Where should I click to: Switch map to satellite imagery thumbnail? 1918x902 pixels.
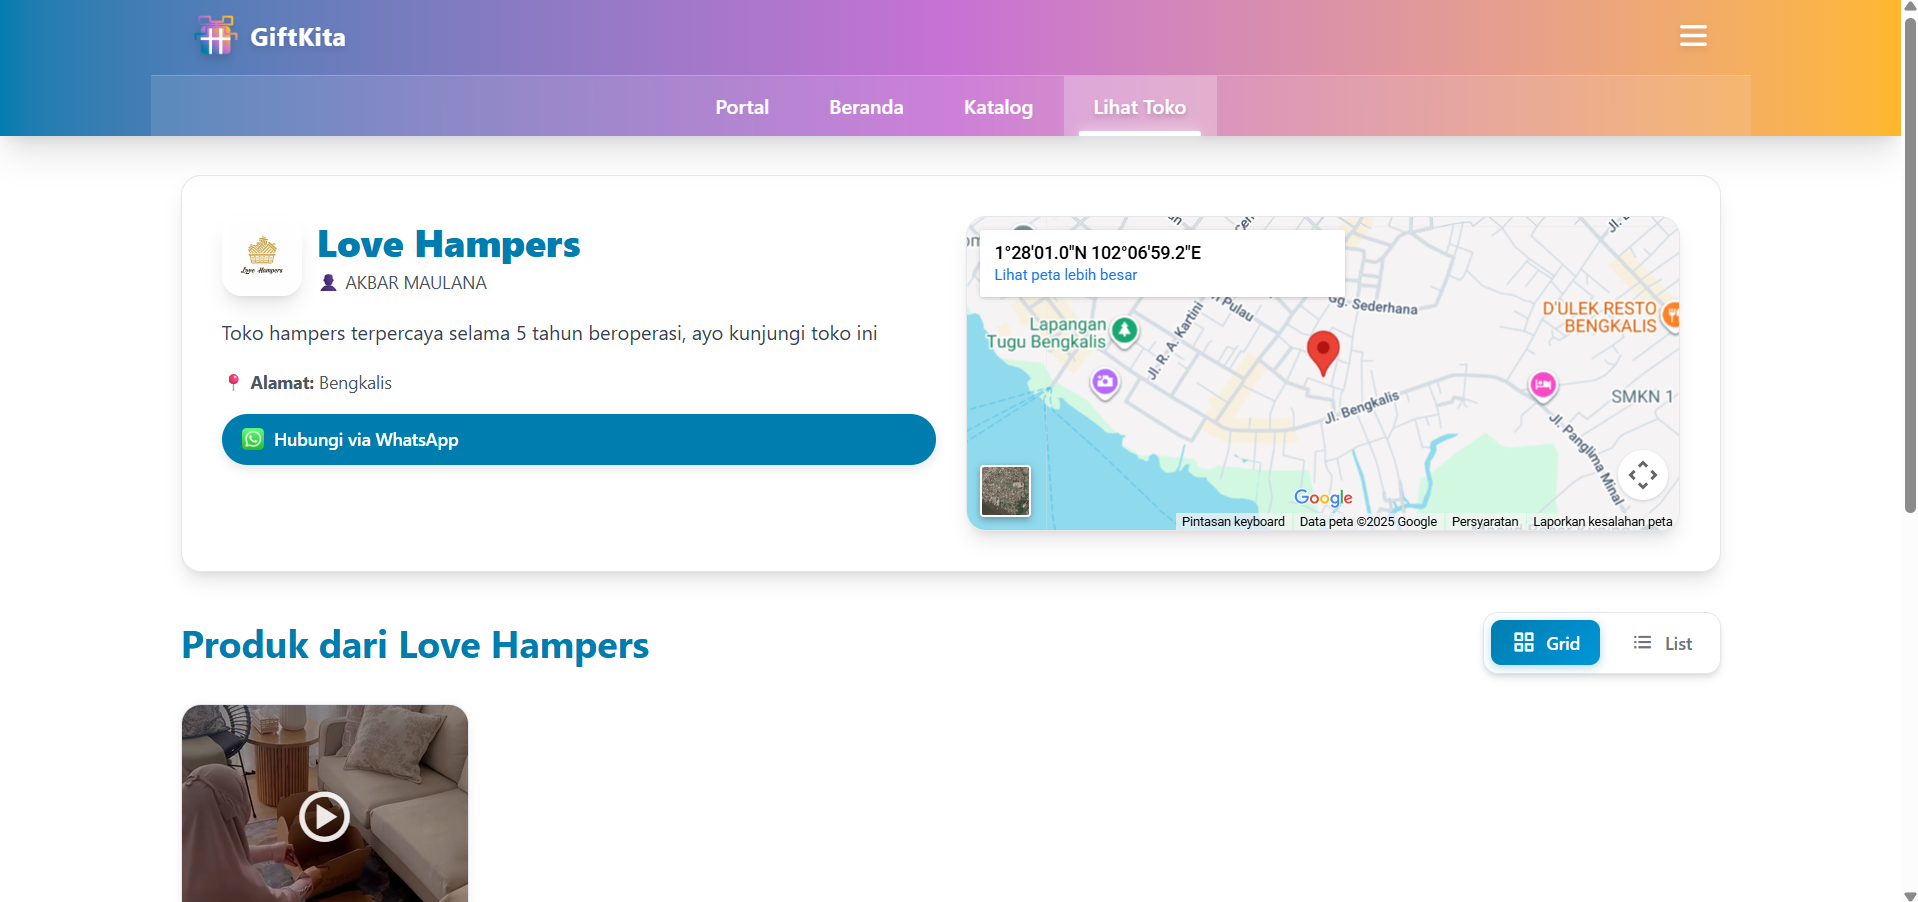click(1005, 491)
